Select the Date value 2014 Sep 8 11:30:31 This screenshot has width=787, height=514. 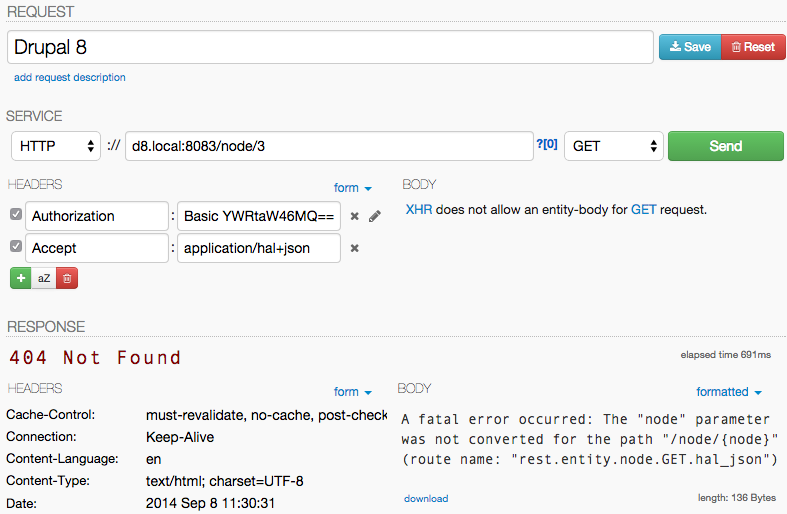pyautogui.click(x=210, y=503)
